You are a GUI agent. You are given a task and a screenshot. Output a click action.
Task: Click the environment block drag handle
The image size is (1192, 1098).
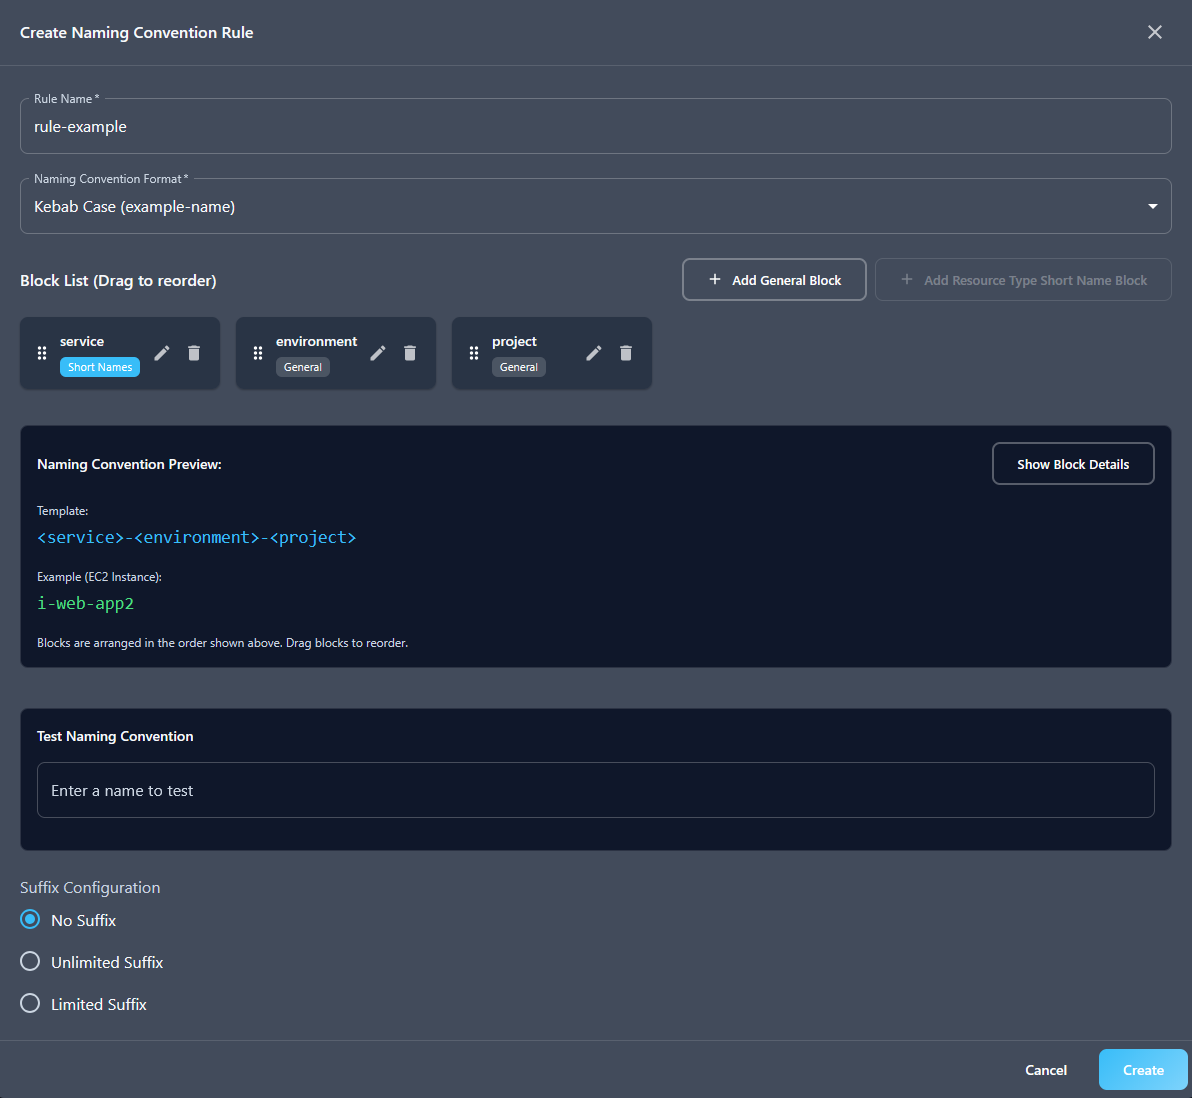[258, 353]
